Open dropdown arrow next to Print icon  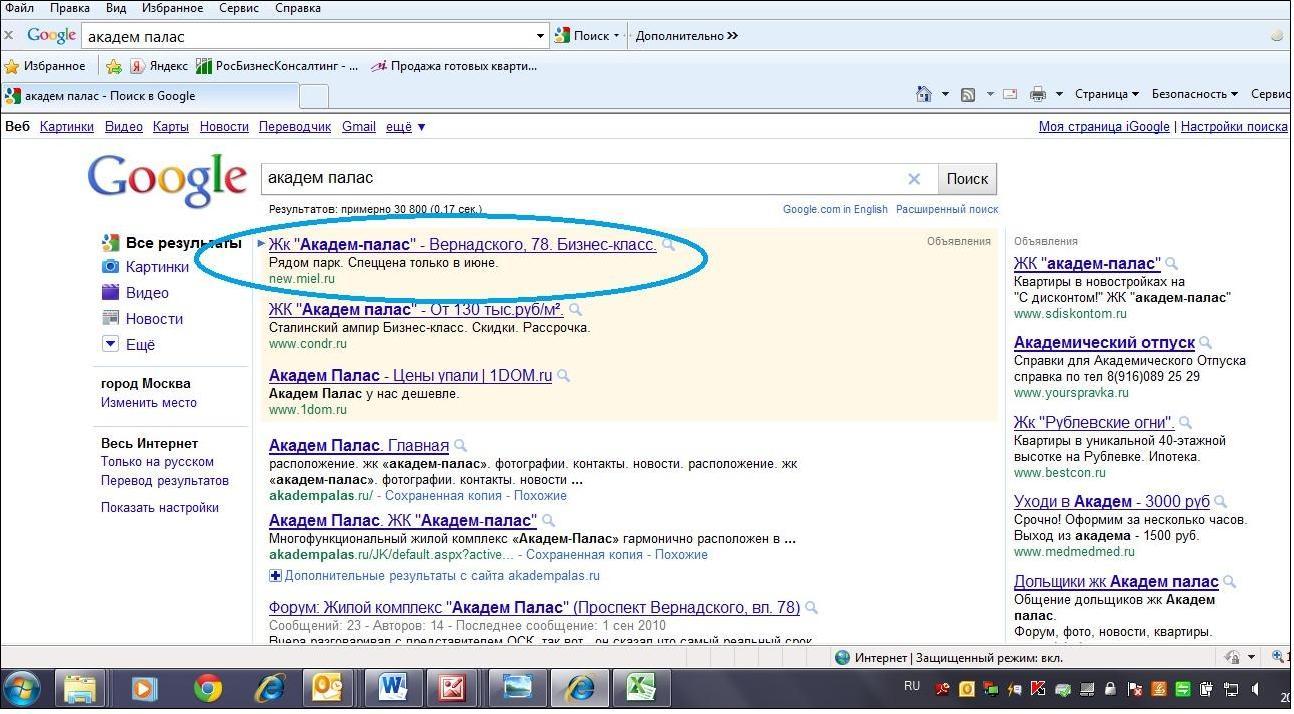point(1058,94)
